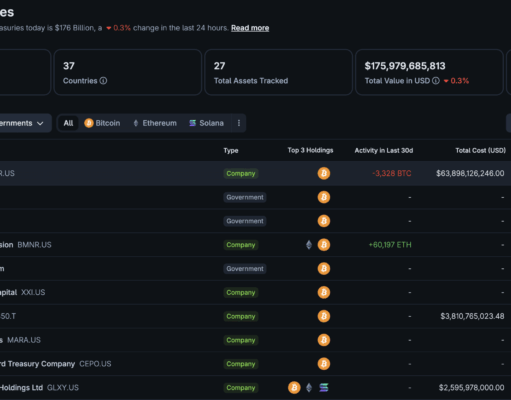Click the $63,898,126,246.00 total cost
This screenshot has height=400, width=511.
(470, 173)
